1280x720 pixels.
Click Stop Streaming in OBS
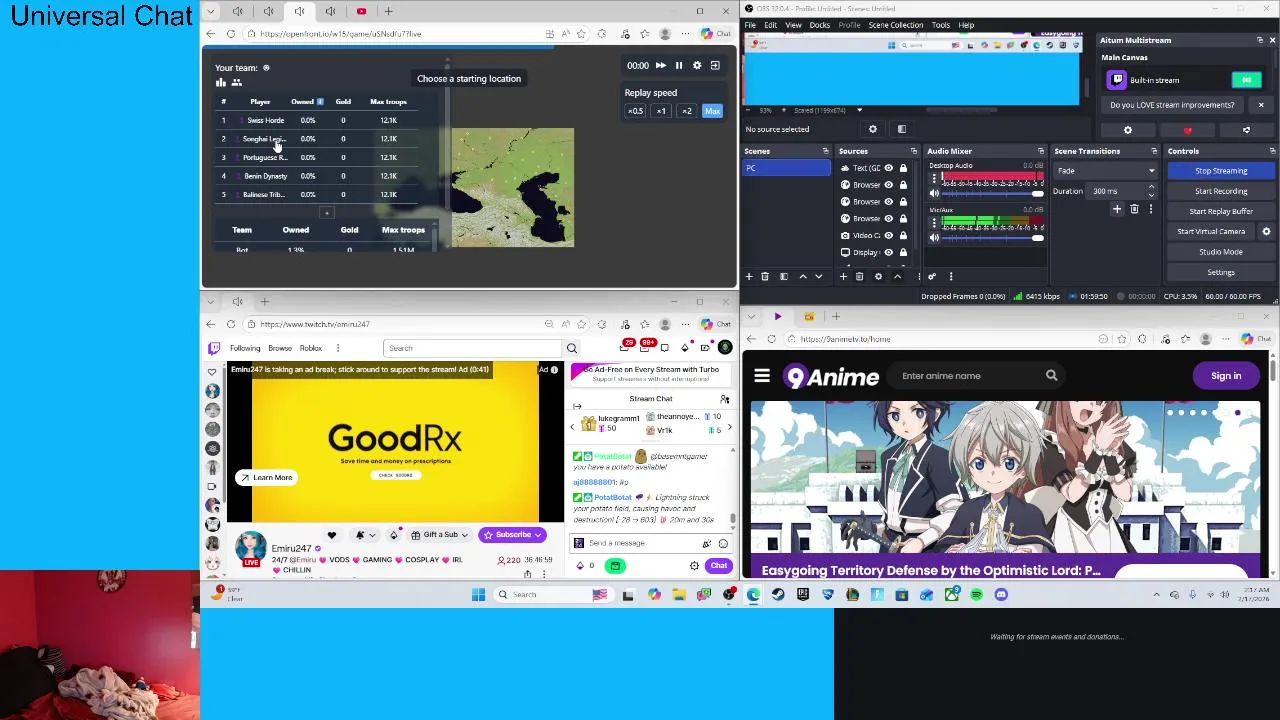pos(1221,171)
